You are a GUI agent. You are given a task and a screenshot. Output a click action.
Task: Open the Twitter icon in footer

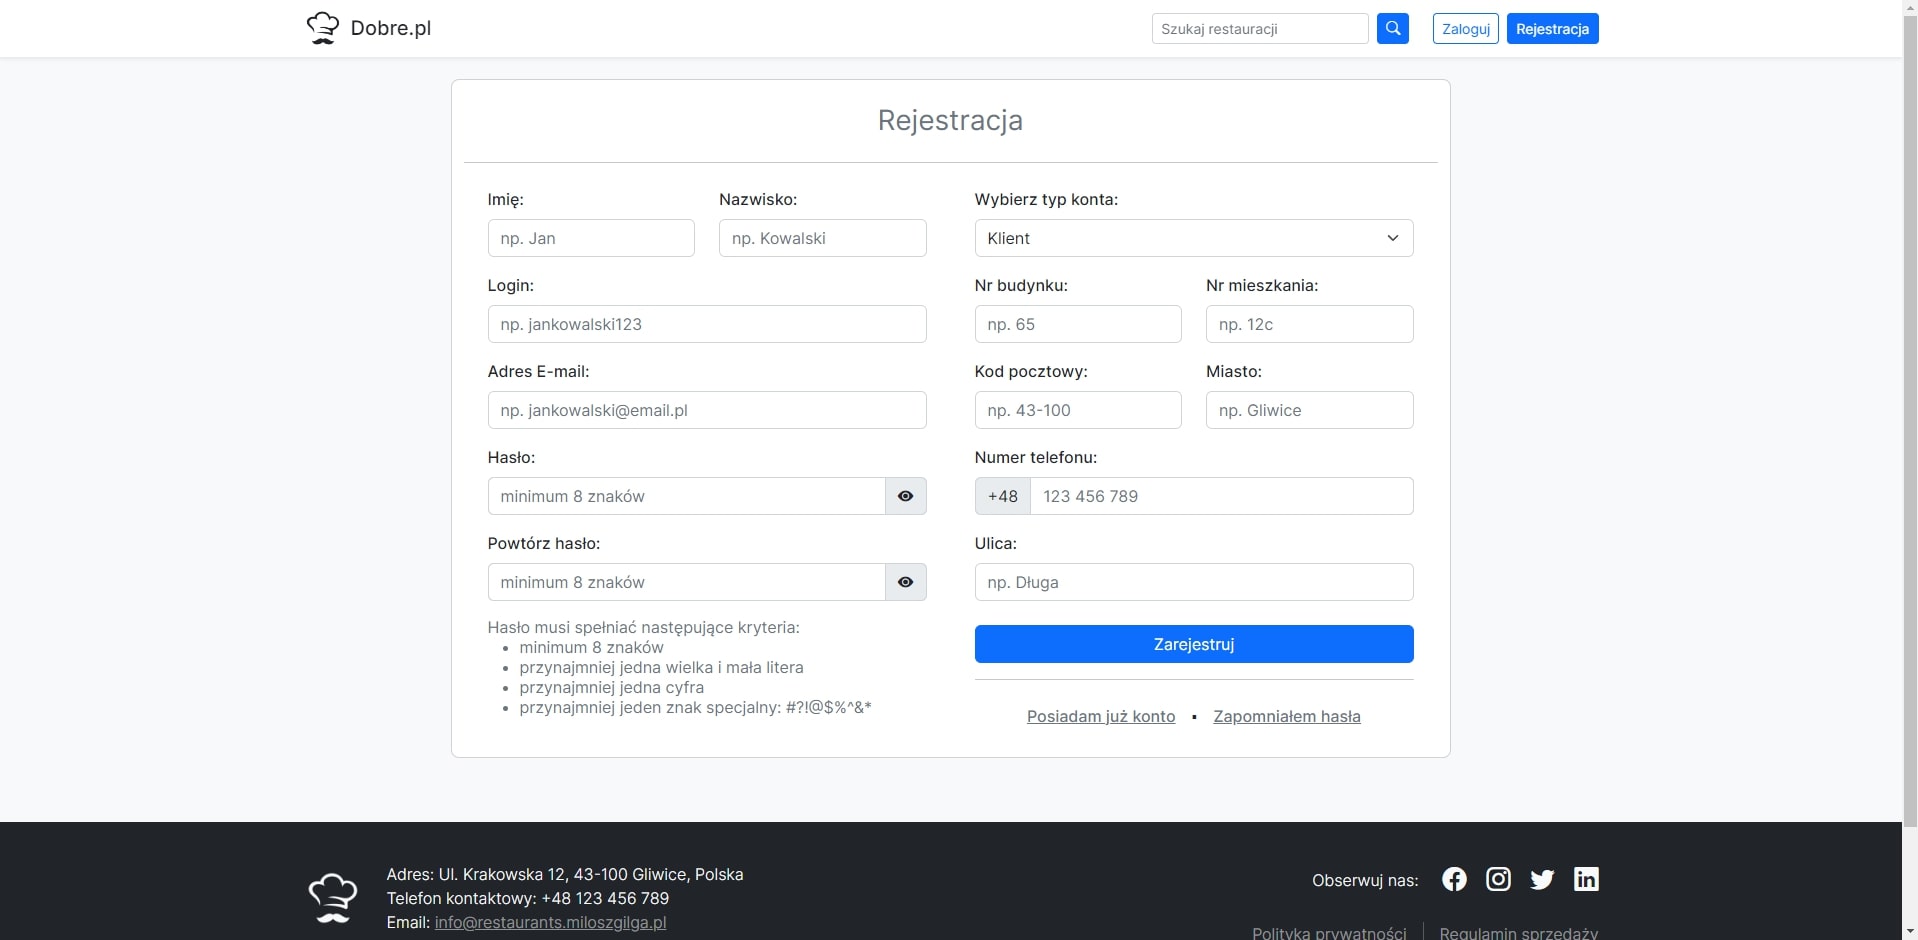pos(1543,880)
